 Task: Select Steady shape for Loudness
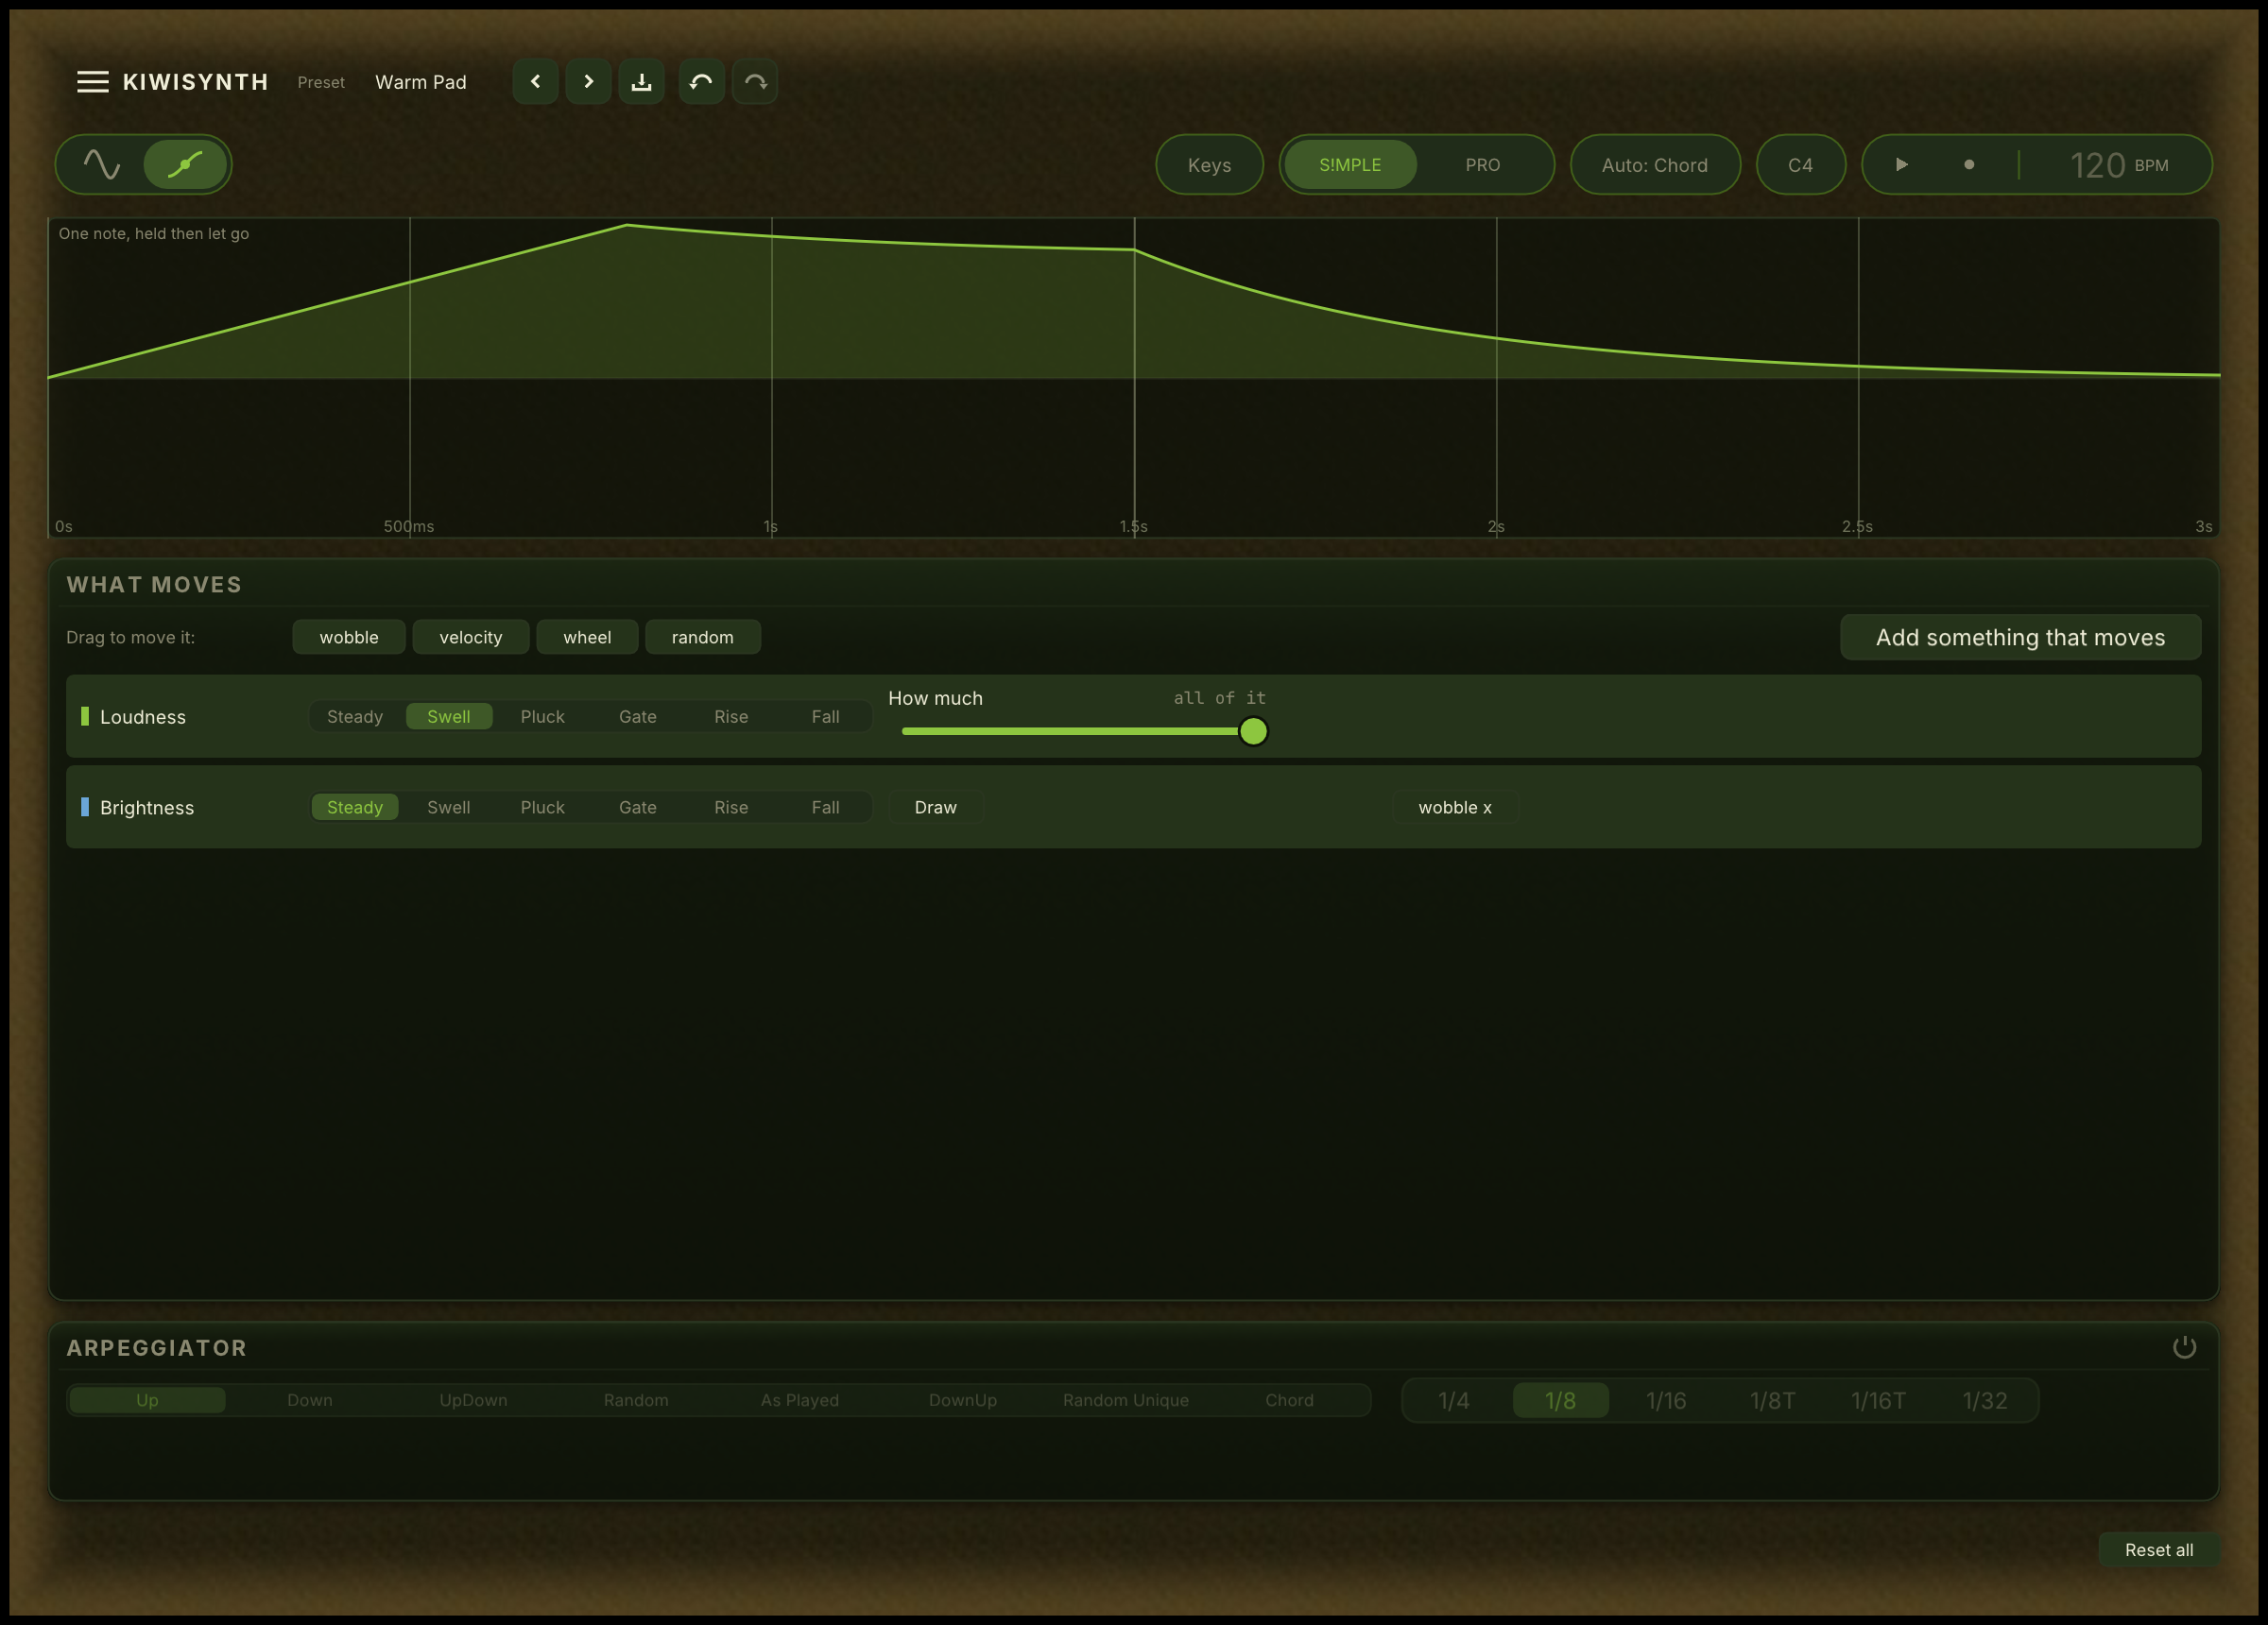pos(355,716)
